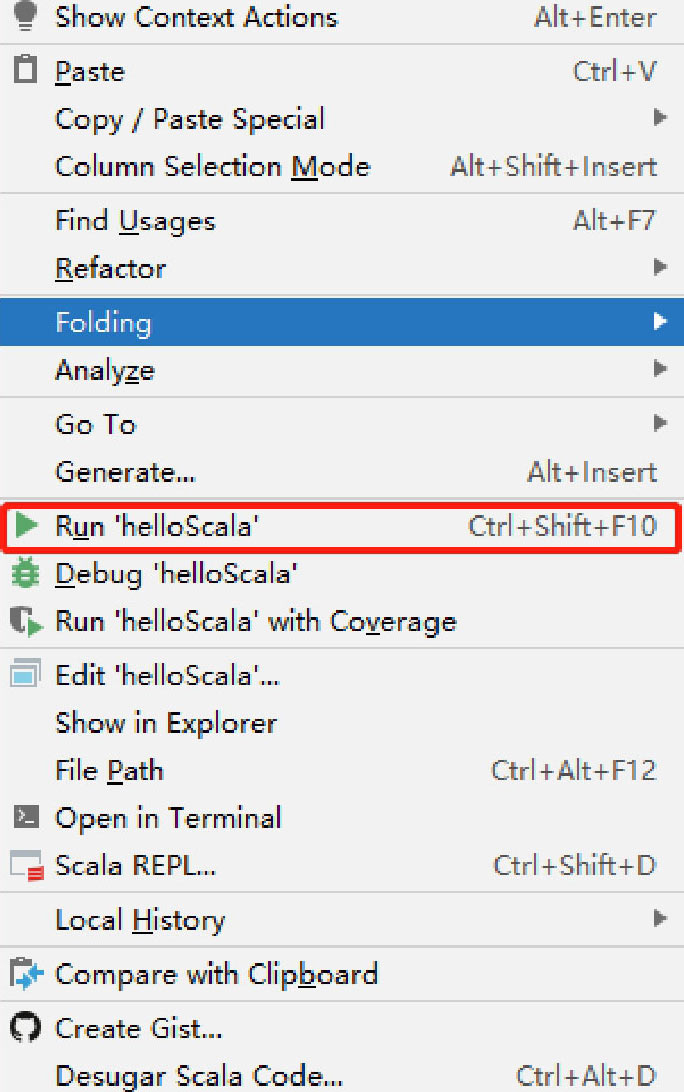
Task: Choose Desugar Scala Code...
Action: click(x=342, y=1075)
